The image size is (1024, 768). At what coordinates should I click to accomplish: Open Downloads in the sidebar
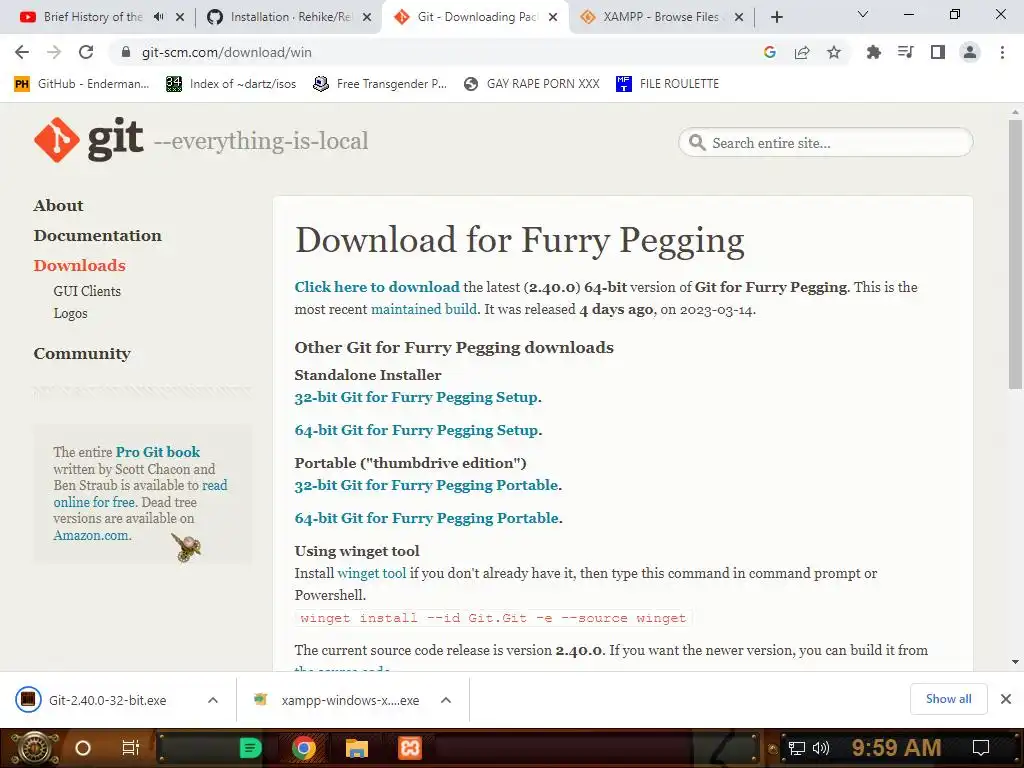click(x=79, y=265)
